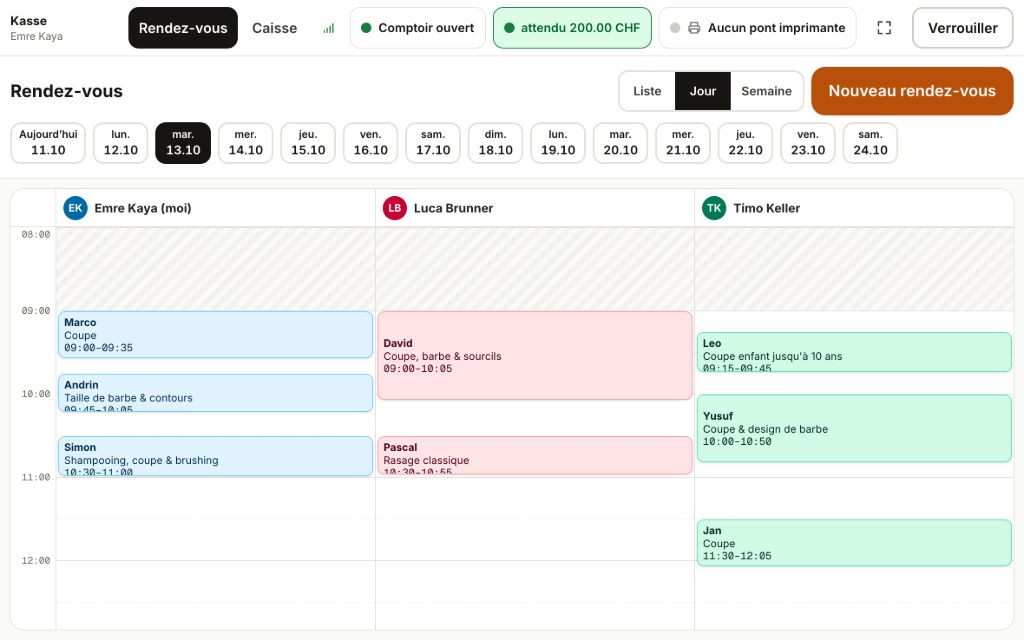Viewport: 1024px width, 640px height.
Task: Select date mer. 21.10
Action: 683,142
